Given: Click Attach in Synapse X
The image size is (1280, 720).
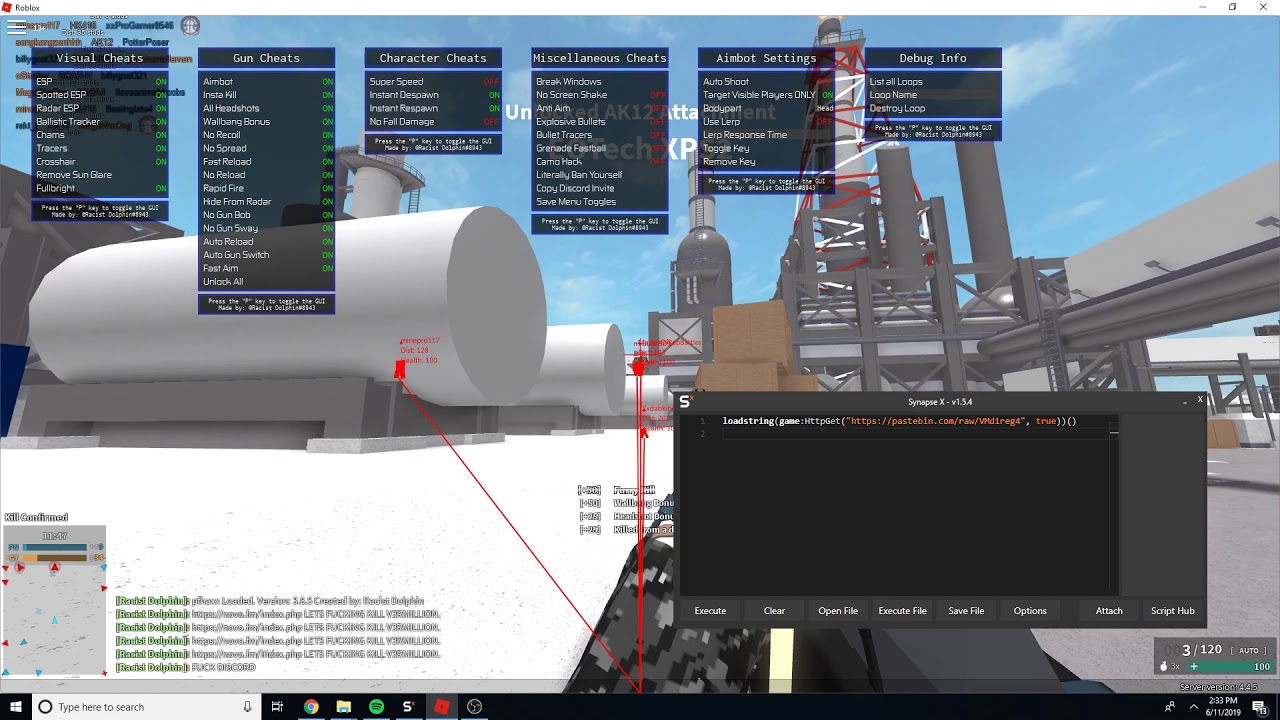Looking at the screenshot, I should (x=1109, y=611).
